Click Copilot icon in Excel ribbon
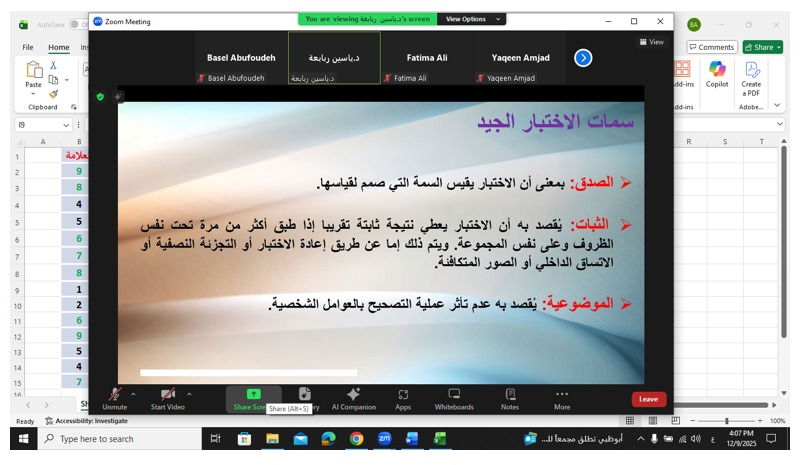 point(717,74)
